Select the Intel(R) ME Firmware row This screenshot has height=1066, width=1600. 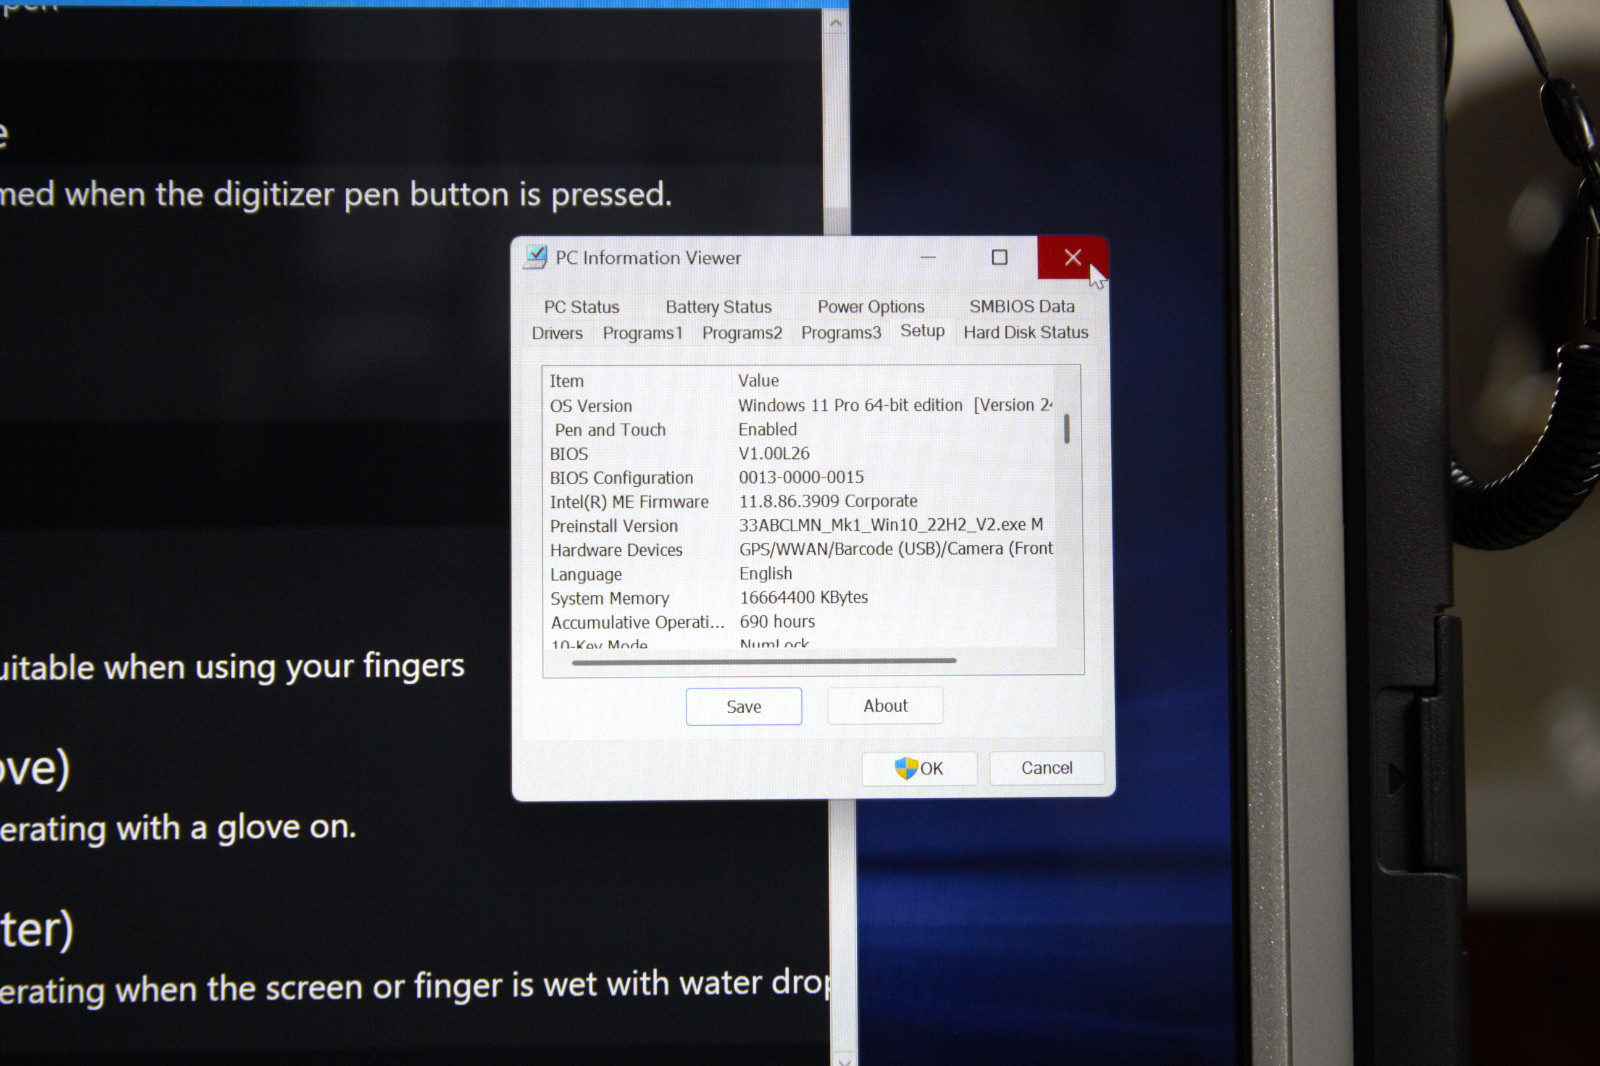point(800,502)
